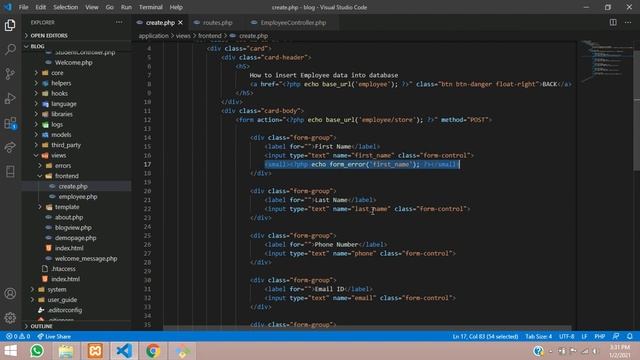Change the PHP language mode

pos(600,336)
